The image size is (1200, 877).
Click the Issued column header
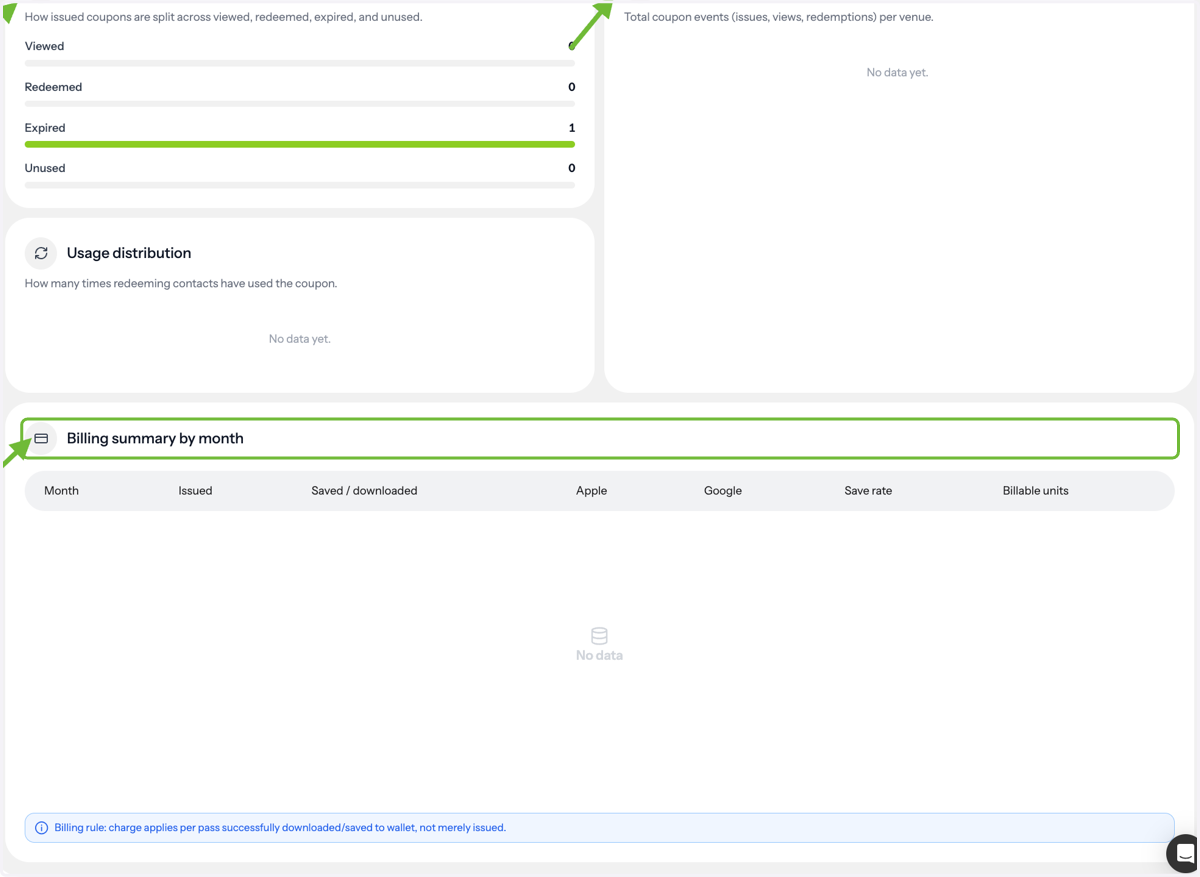[x=195, y=491]
